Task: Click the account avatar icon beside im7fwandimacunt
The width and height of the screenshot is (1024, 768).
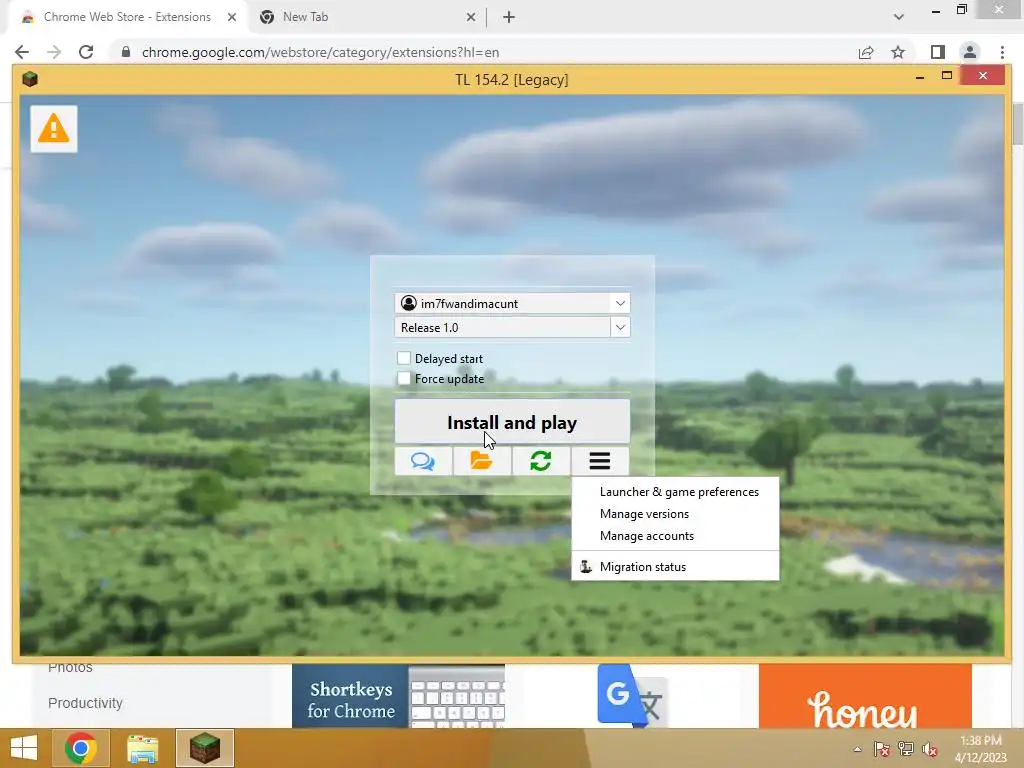Action: [x=409, y=303]
